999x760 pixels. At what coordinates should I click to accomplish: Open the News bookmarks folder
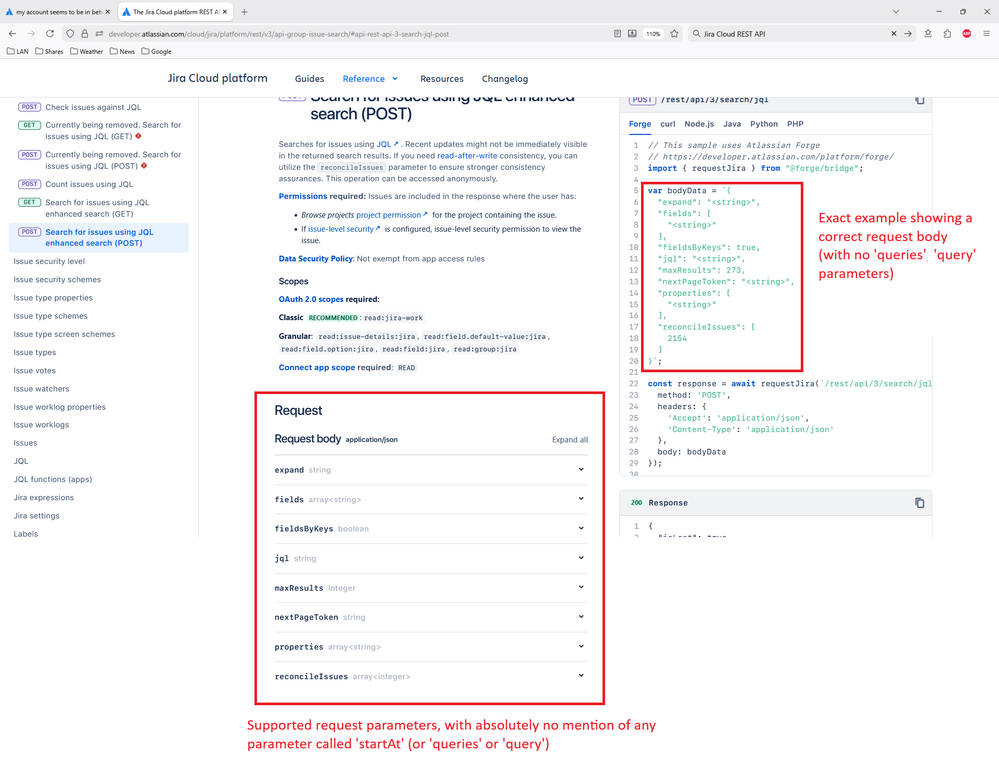[x=122, y=52]
